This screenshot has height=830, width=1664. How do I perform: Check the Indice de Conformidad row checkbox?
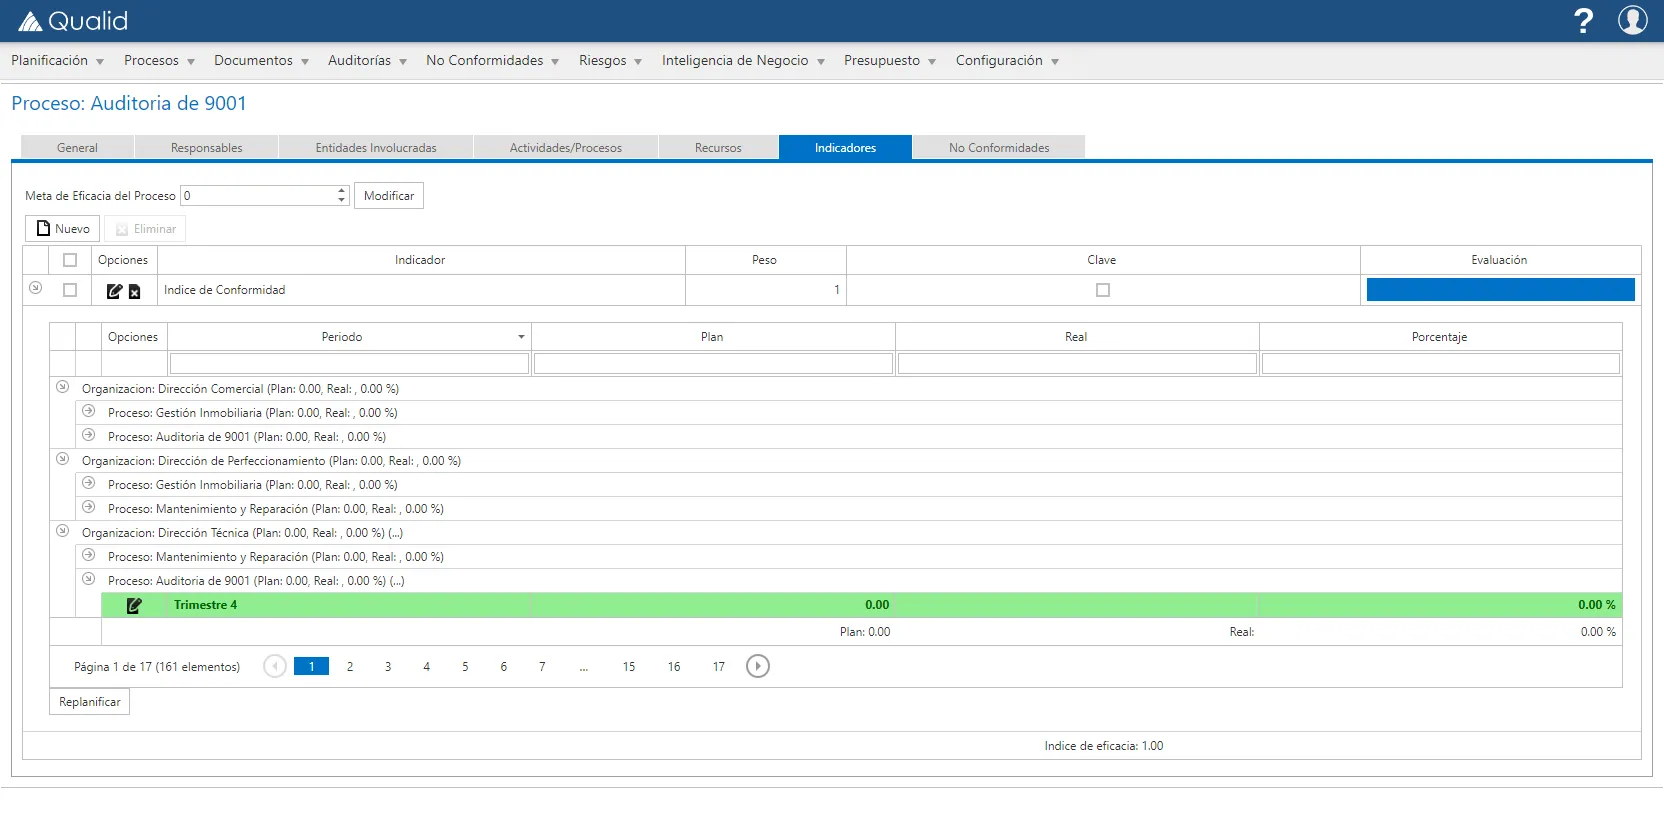(x=70, y=290)
